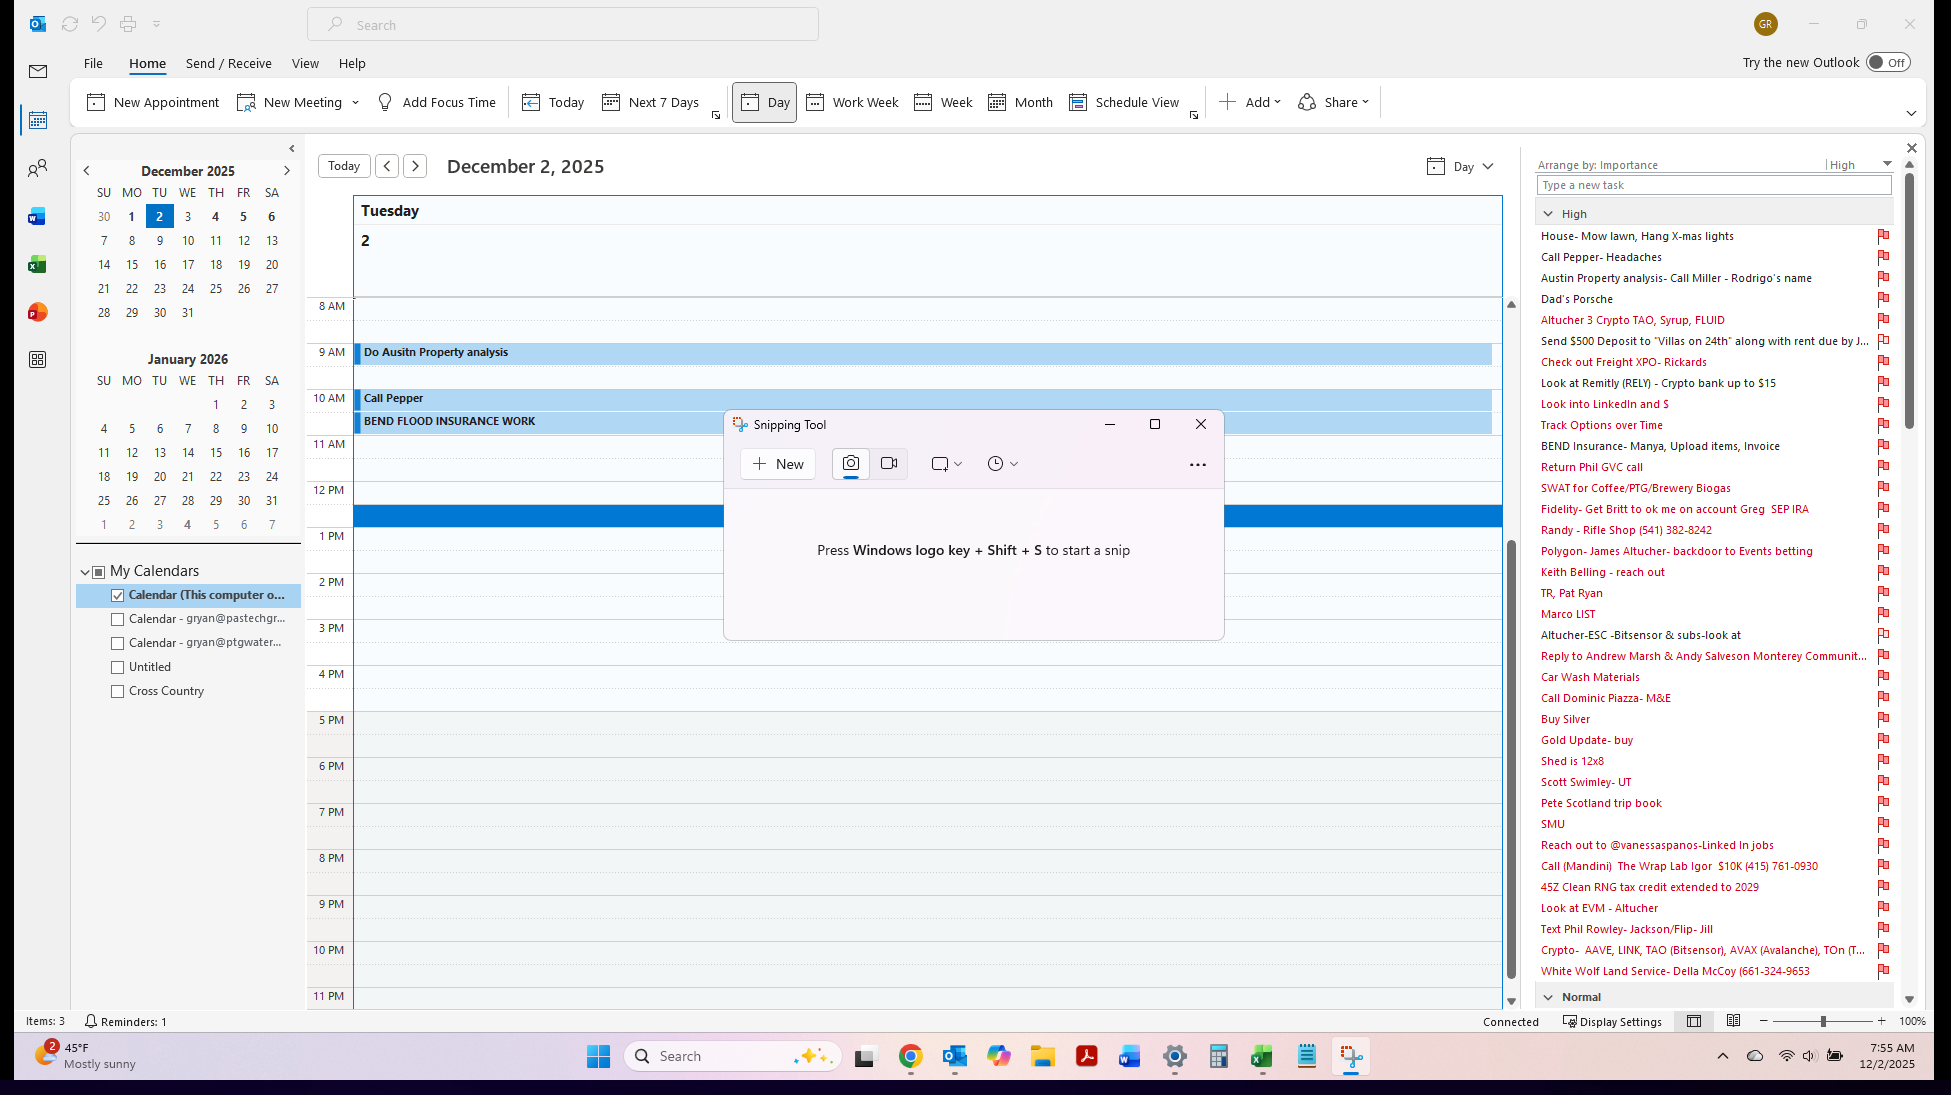Go to next day arrow
Screen dimensions: 1951x1095
click(415, 166)
